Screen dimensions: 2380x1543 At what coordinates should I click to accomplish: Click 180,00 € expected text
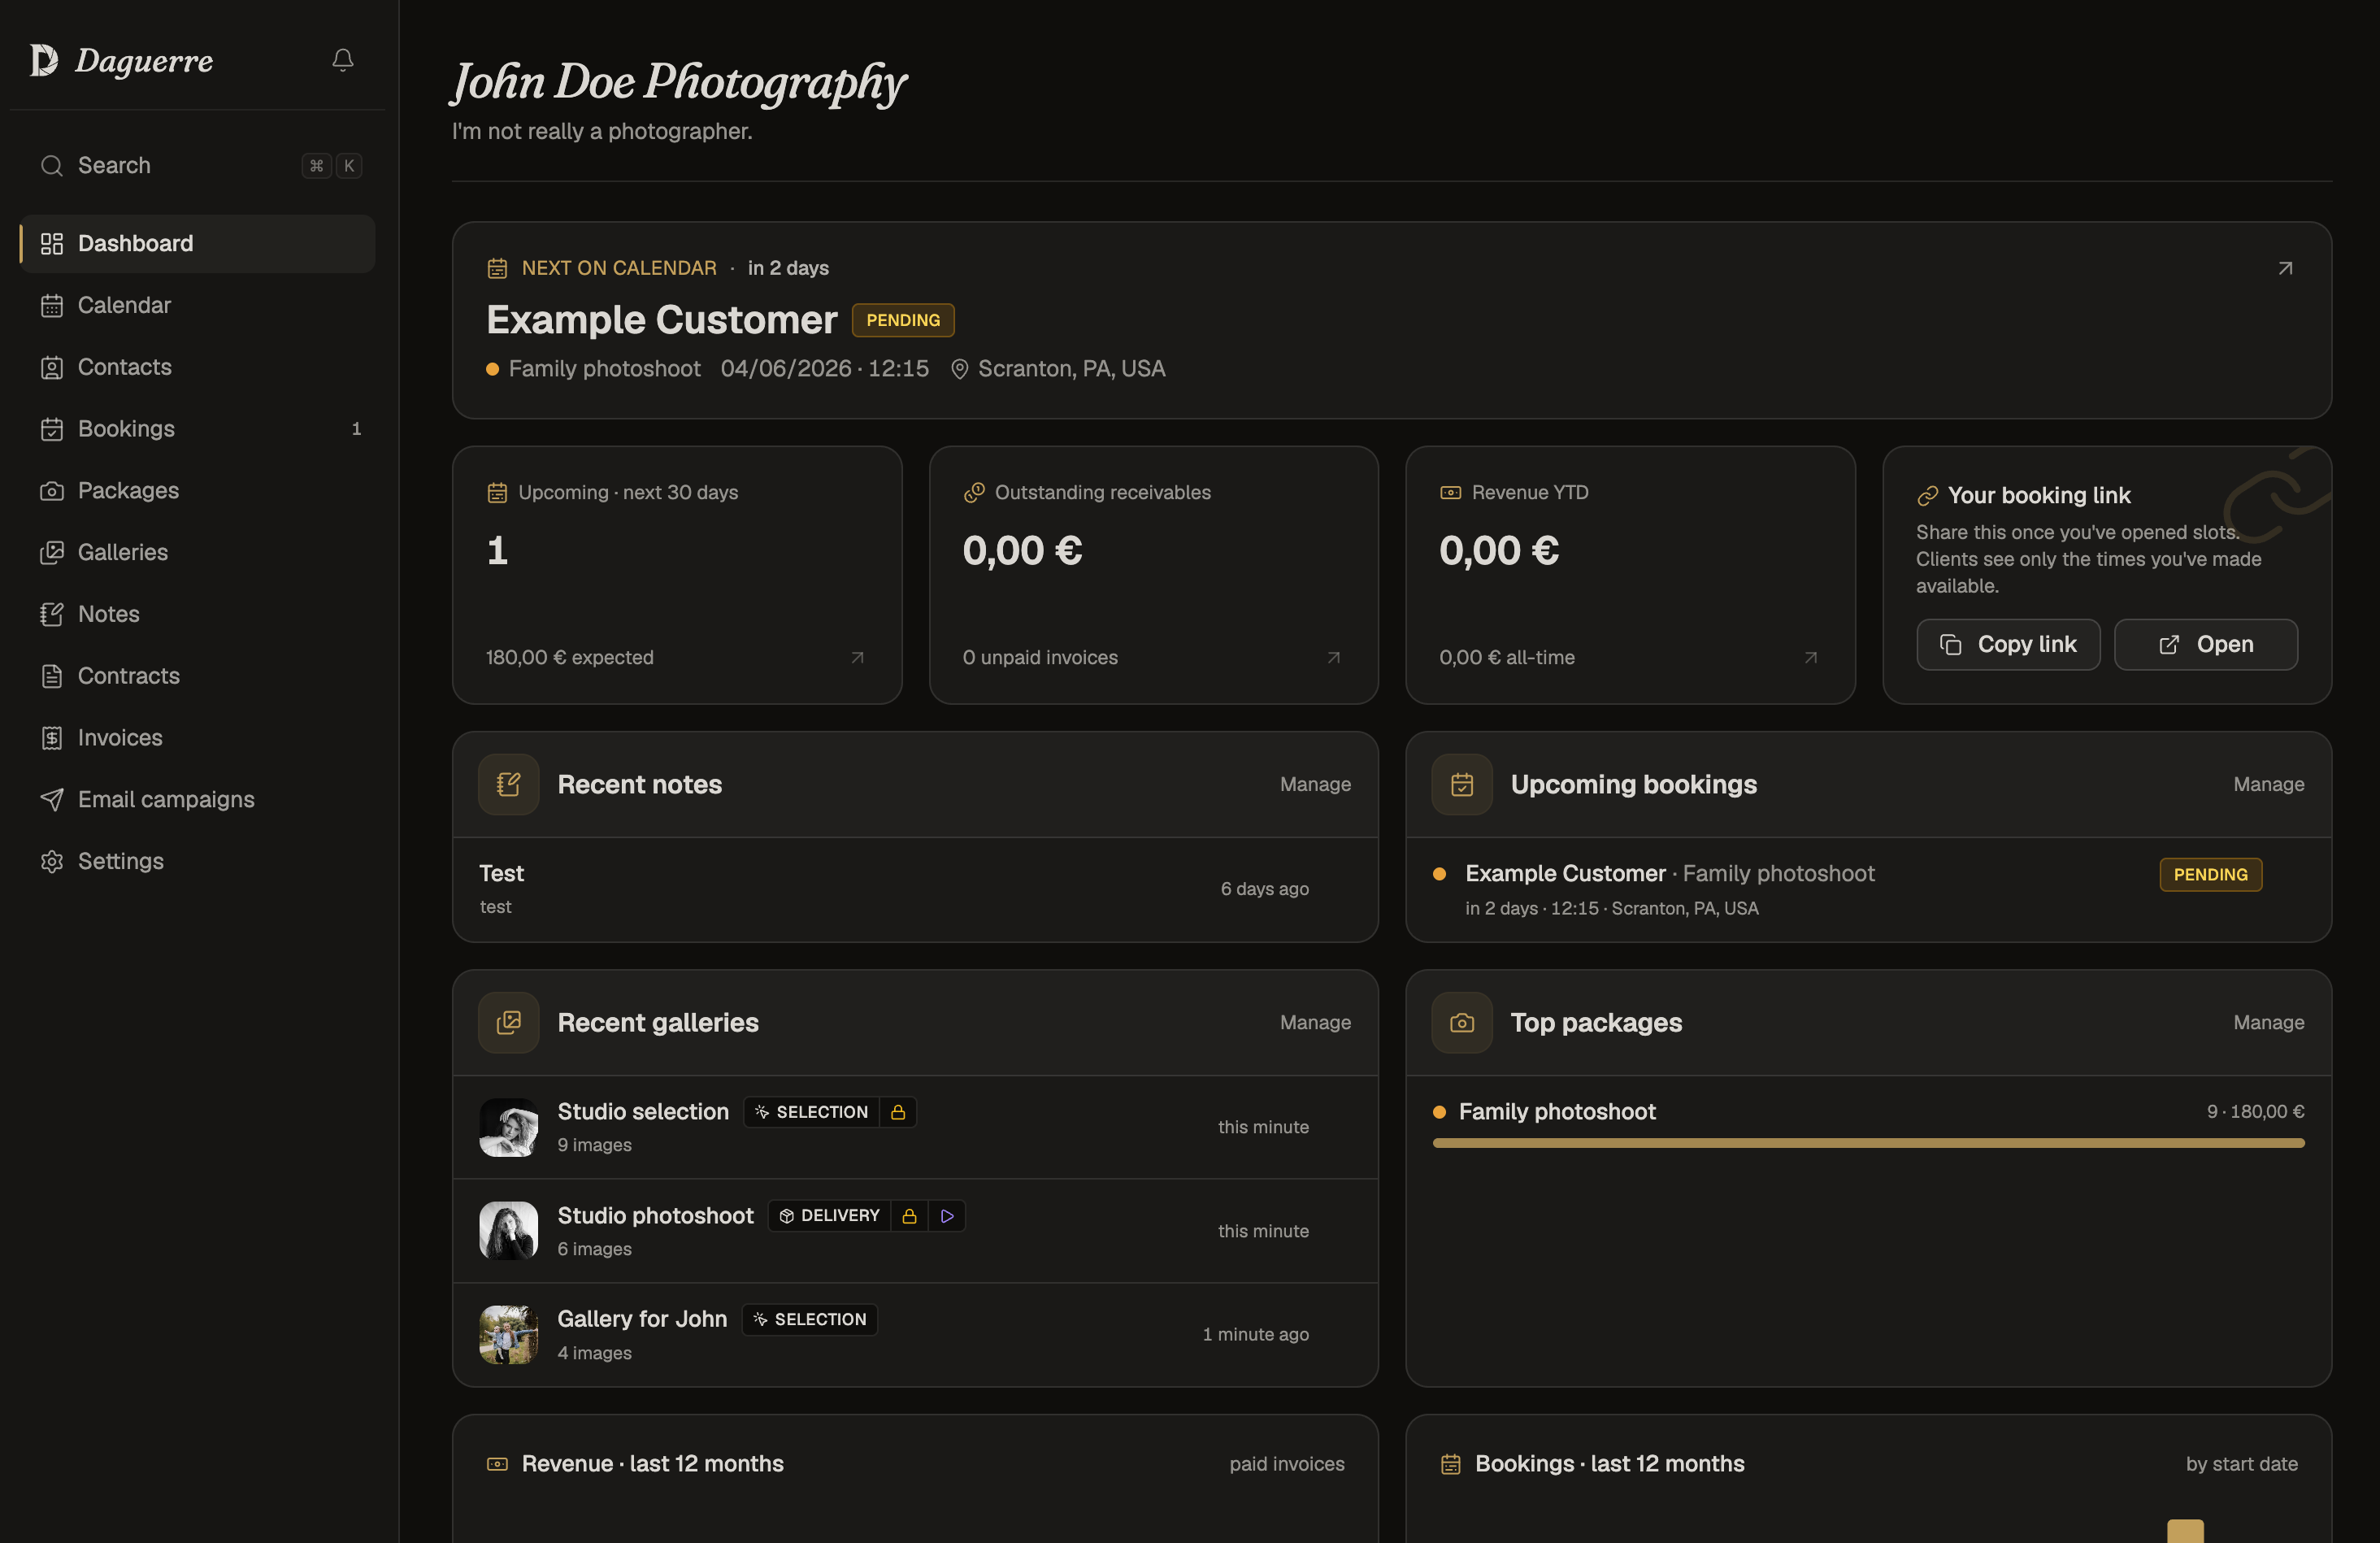coord(569,658)
